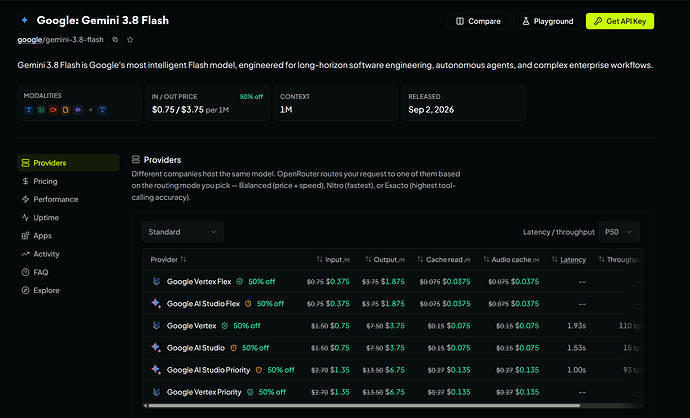Click the Google AI Studio row sparkle logo
This screenshot has height=418, width=690.
click(156, 347)
